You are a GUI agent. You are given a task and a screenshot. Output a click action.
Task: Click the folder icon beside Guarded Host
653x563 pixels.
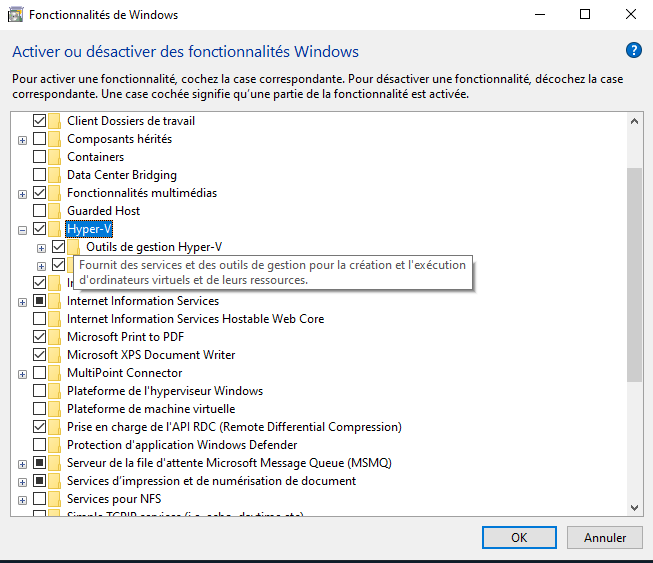pos(54,211)
